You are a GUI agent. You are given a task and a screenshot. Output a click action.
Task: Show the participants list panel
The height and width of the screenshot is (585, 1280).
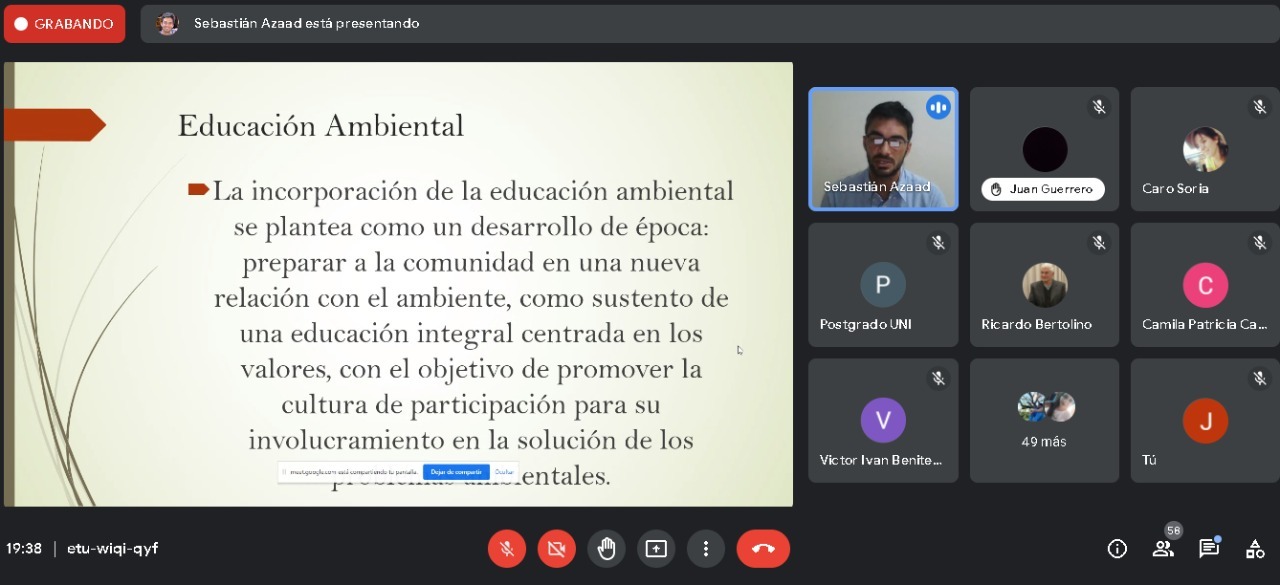tap(1163, 548)
